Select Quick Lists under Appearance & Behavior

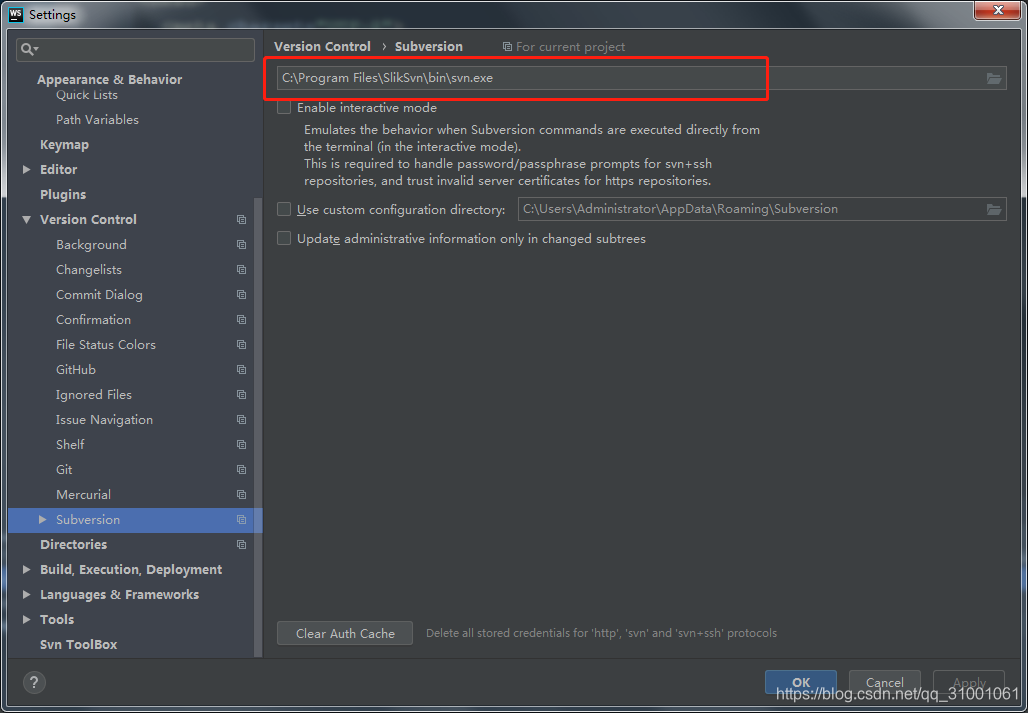click(x=87, y=95)
